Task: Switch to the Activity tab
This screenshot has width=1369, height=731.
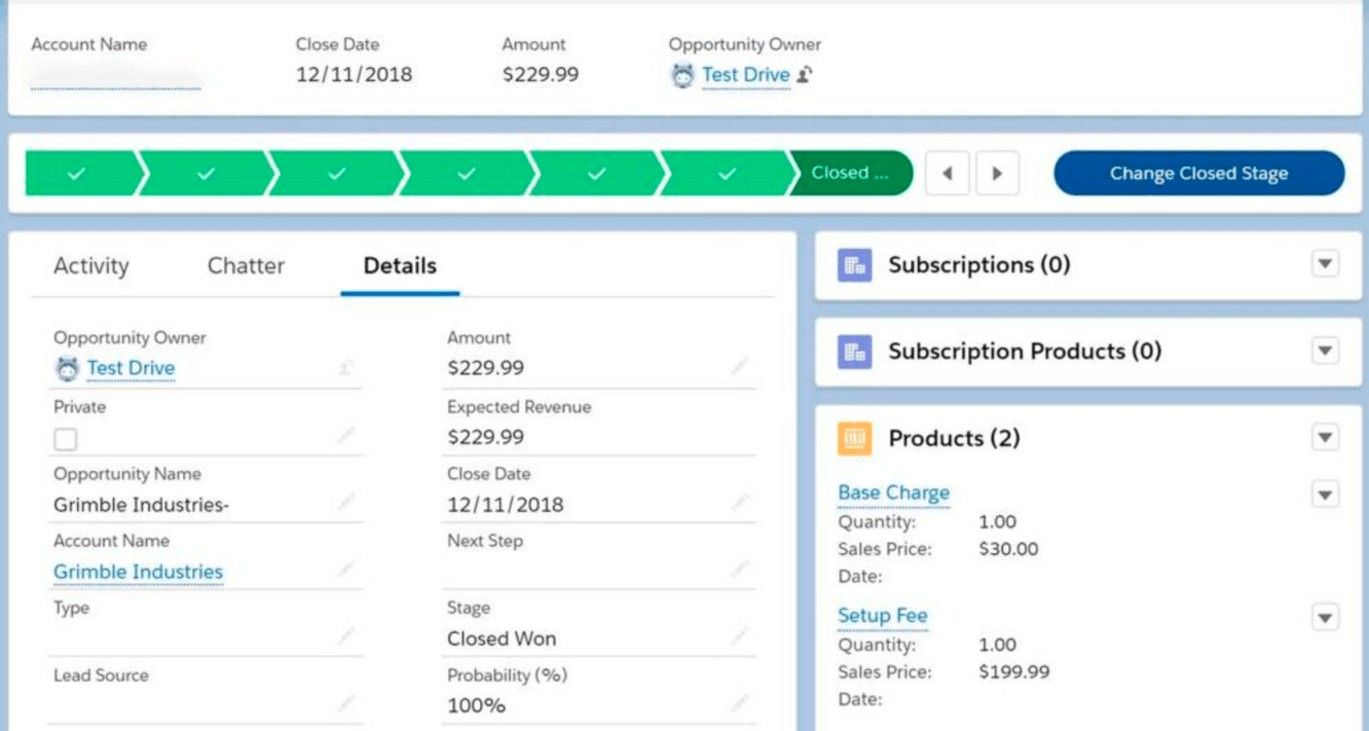Action: 91,266
